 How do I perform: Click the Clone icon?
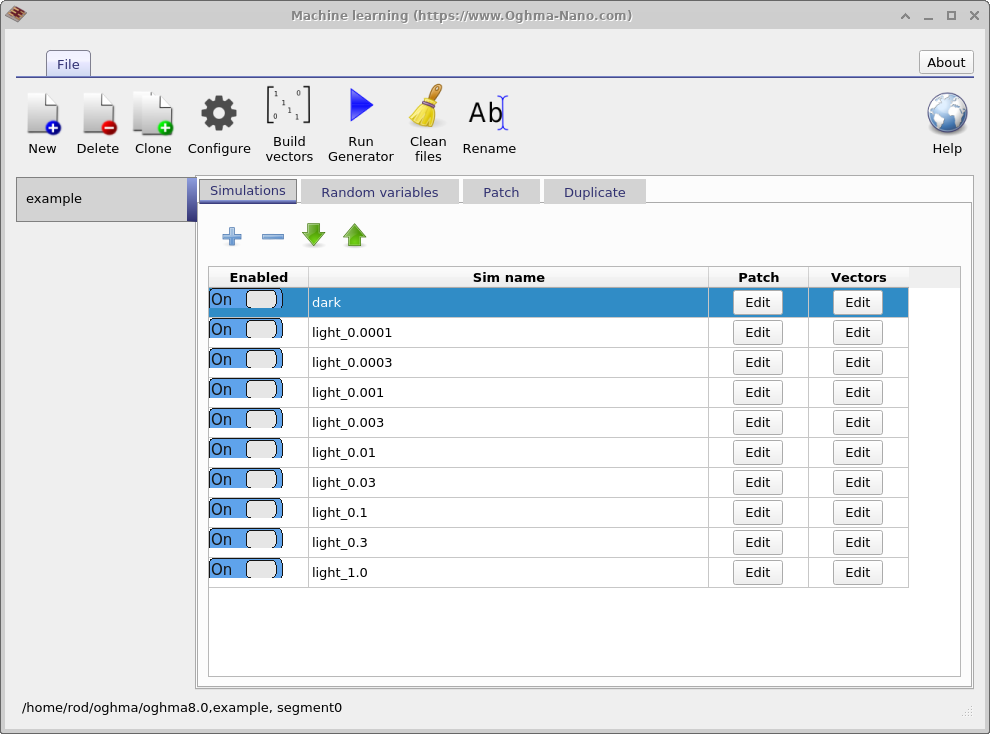click(153, 114)
